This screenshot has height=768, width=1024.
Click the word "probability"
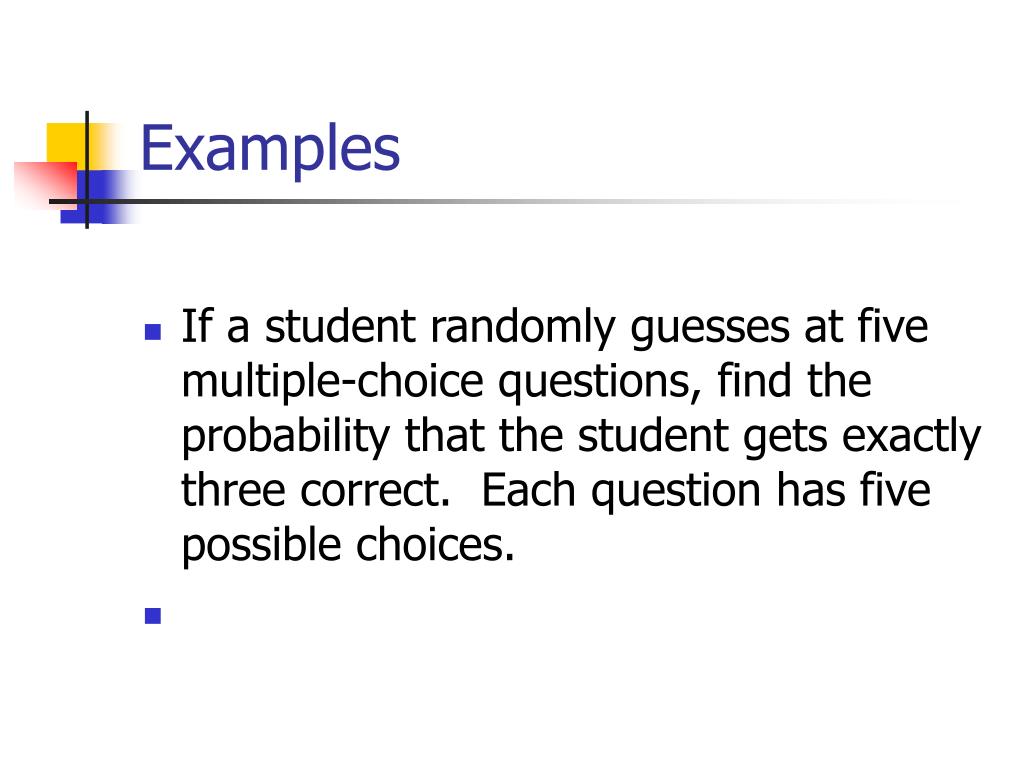285,438
